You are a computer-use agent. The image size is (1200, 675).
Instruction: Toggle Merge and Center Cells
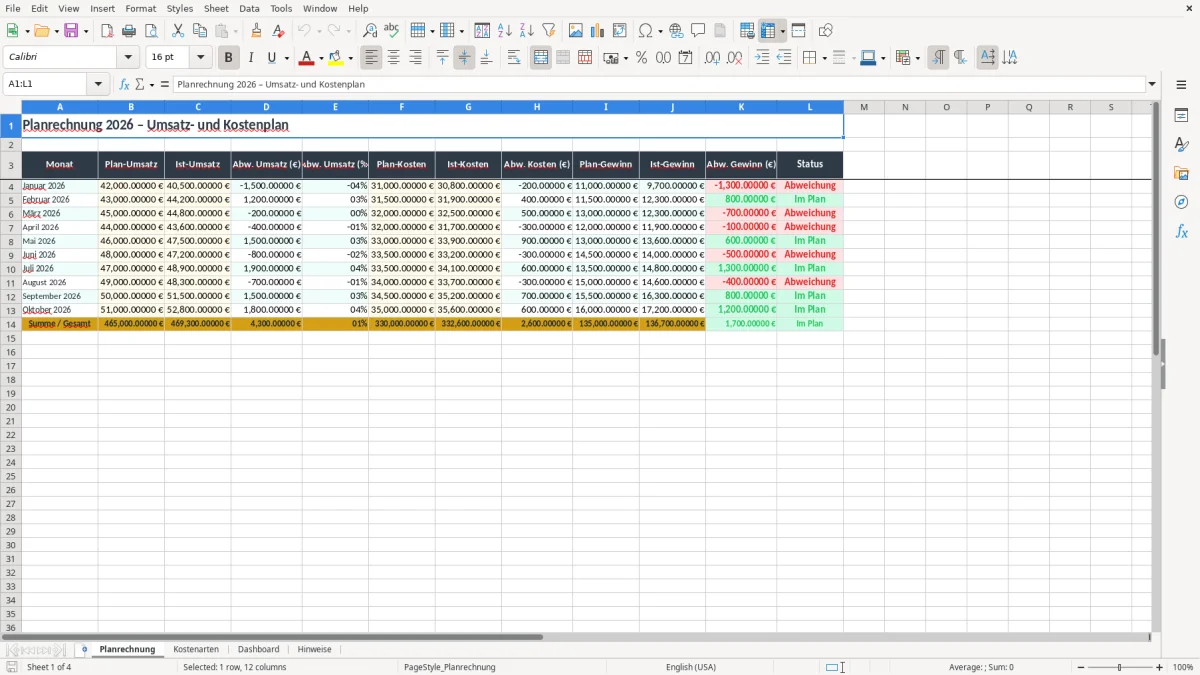point(541,58)
